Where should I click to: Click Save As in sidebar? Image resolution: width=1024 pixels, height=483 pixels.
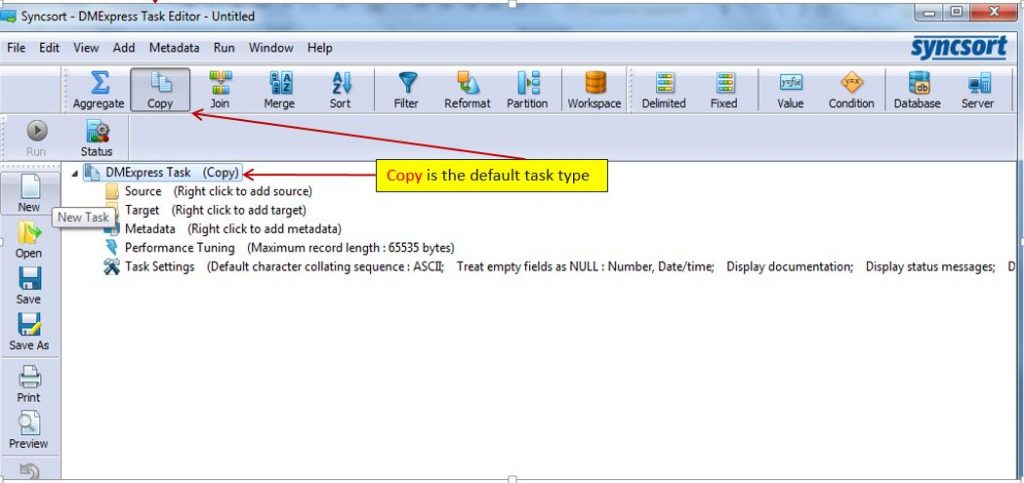(29, 332)
